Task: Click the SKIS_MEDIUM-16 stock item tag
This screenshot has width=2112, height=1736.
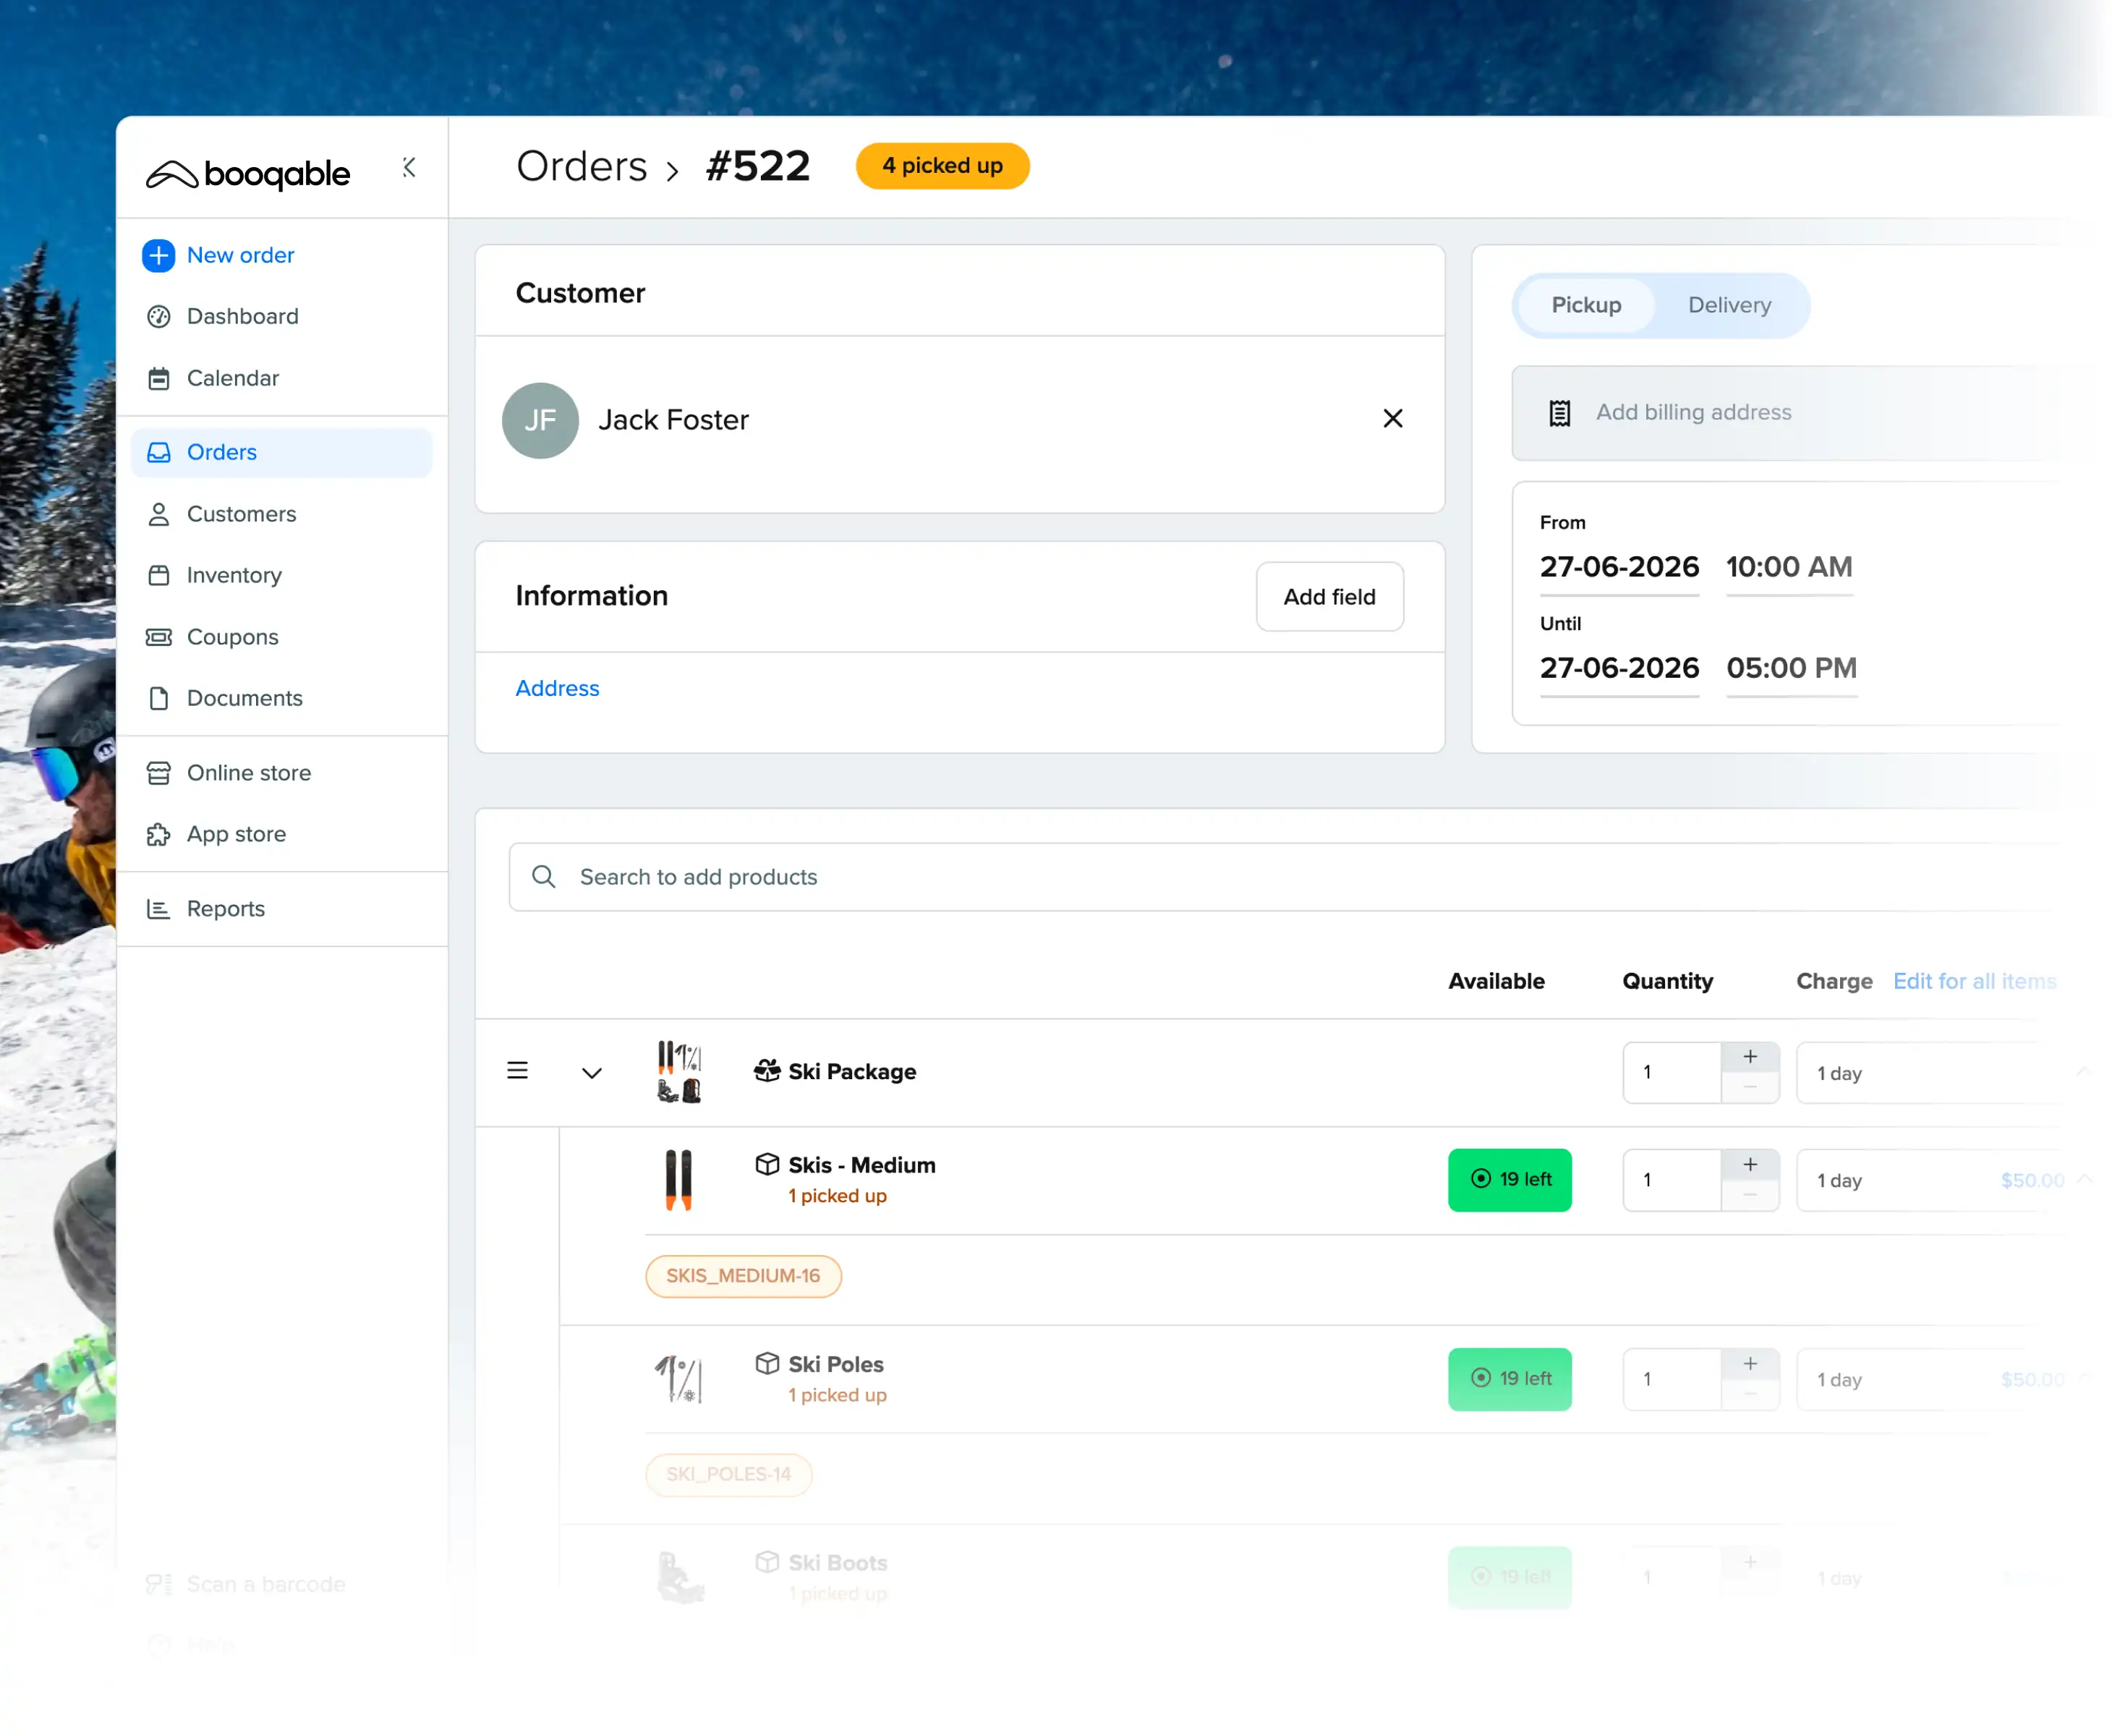Action: (743, 1277)
